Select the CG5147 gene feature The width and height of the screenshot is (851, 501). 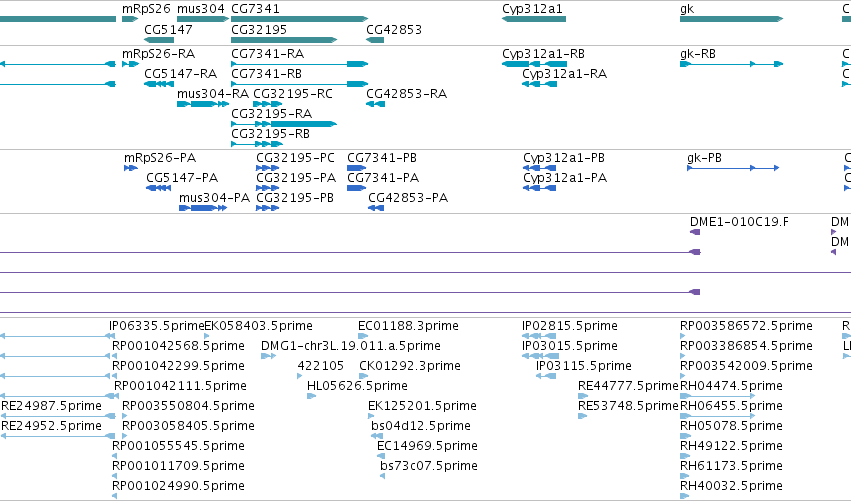(x=159, y=40)
